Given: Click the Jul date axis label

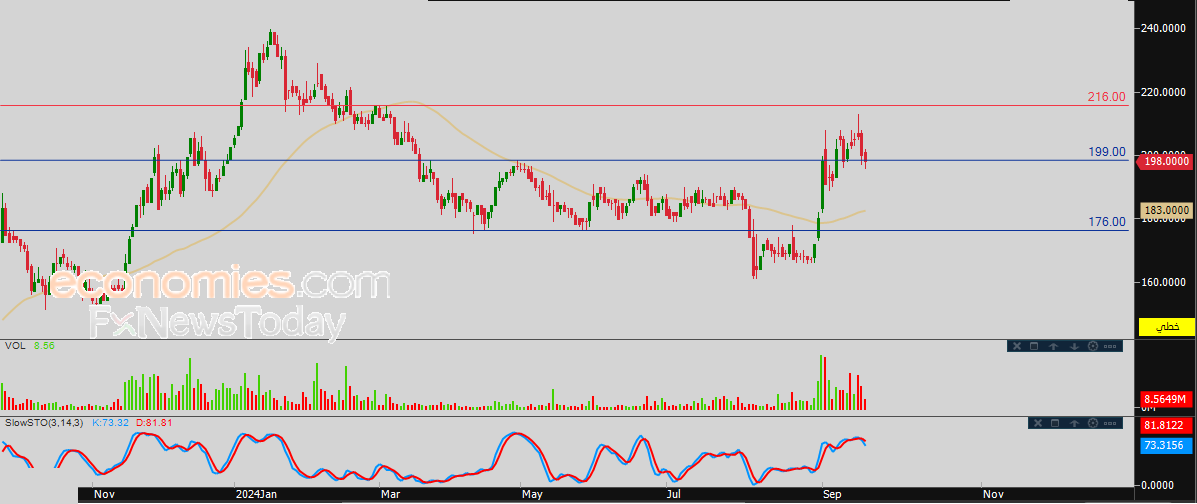Looking at the screenshot, I should click(x=674, y=495).
